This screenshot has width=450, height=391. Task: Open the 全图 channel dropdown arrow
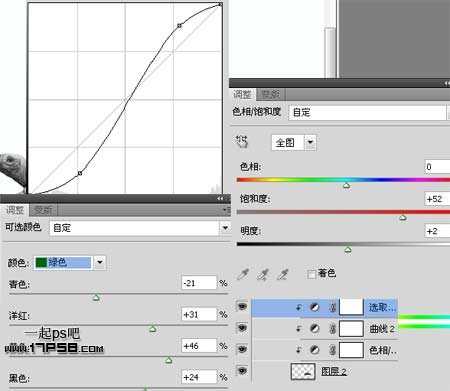coord(310,143)
